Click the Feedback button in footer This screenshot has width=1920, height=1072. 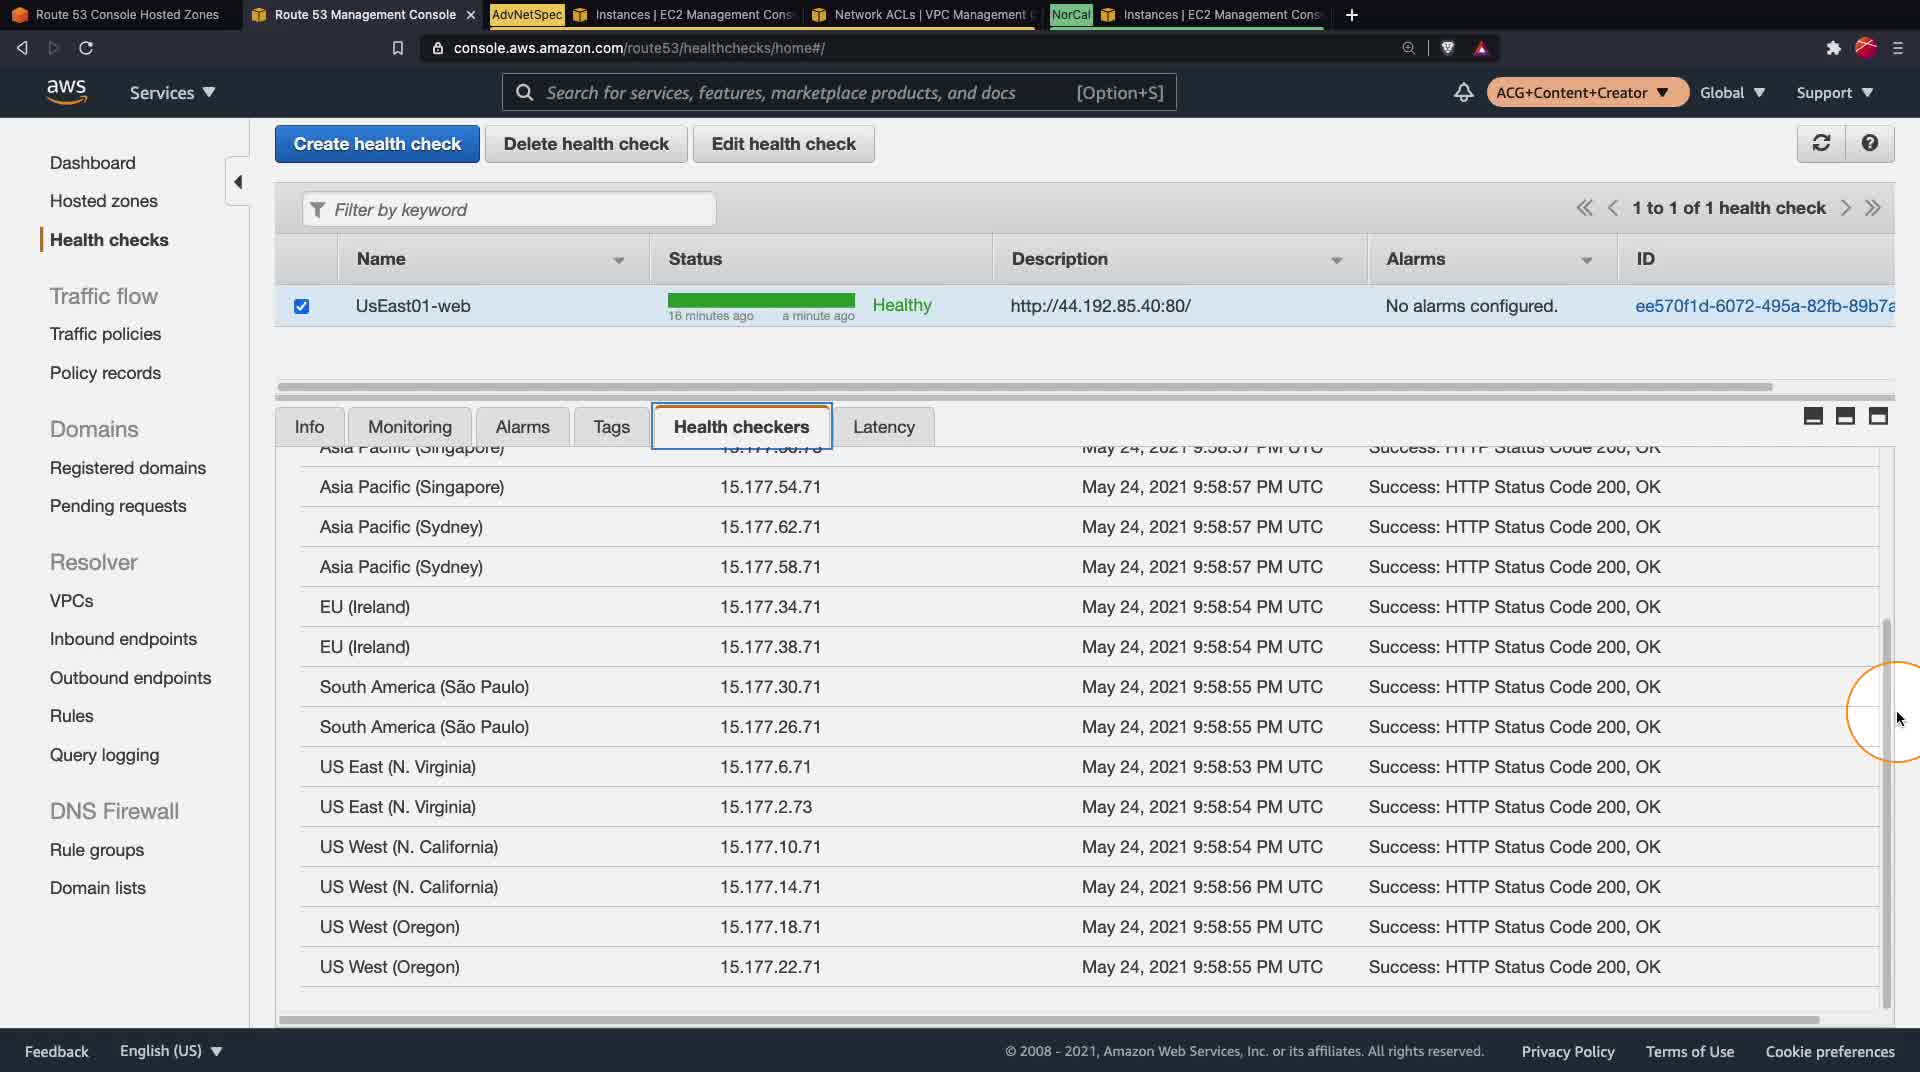pos(57,1051)
